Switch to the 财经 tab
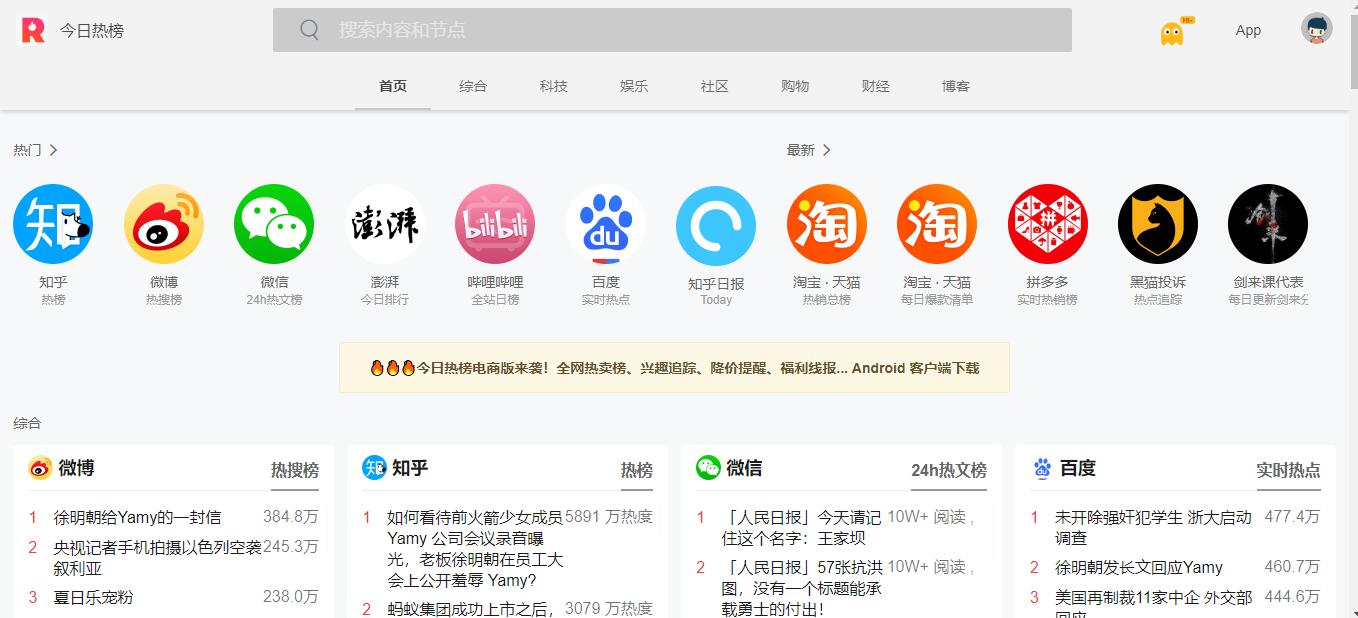 pos(876,86)
